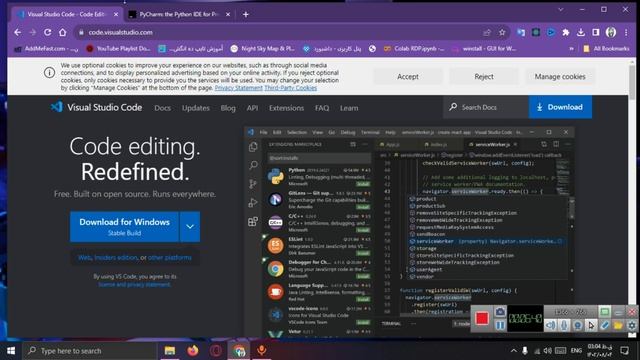The height and width of the screenshot is (360, 640).
Task: Launch Firefox from the taskbar
Action: (x=193, y=351)
